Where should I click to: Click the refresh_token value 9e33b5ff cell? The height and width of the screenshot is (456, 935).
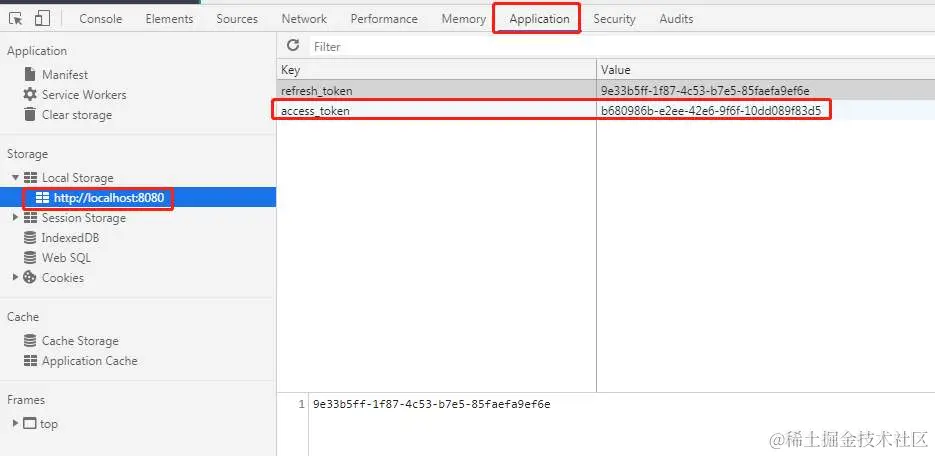click(766, 91)
